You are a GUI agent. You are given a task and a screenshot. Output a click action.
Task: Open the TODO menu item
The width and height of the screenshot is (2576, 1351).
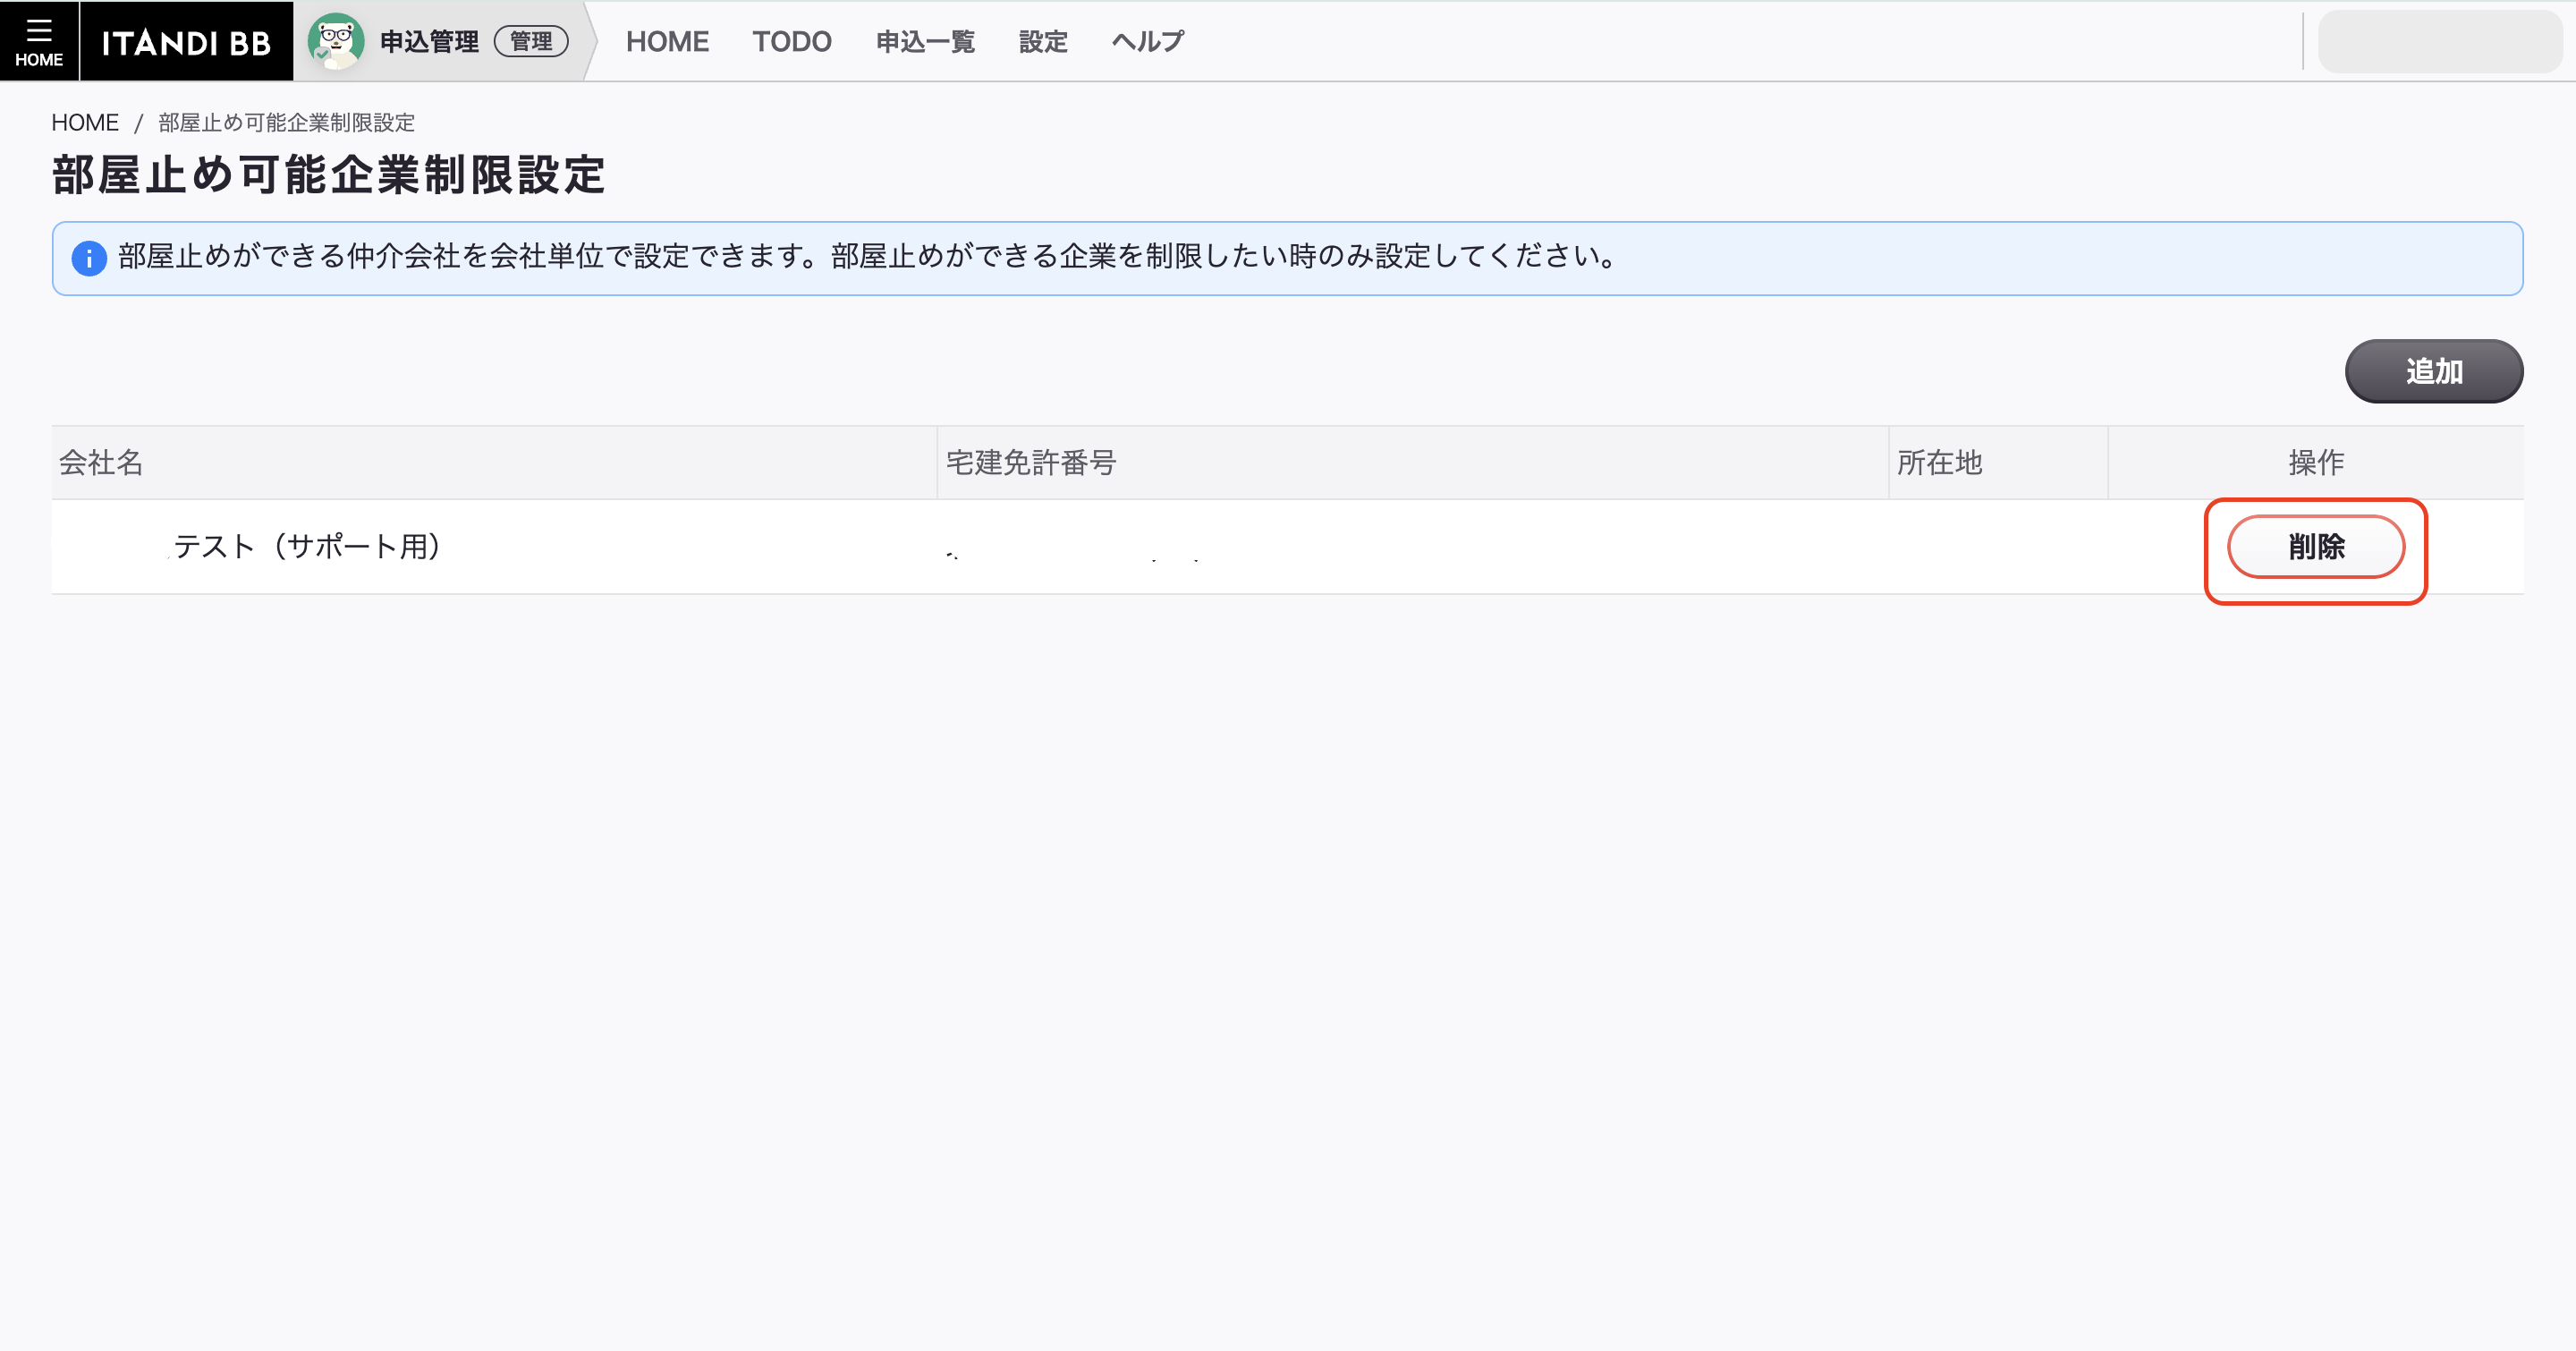(x=792, y=41)
